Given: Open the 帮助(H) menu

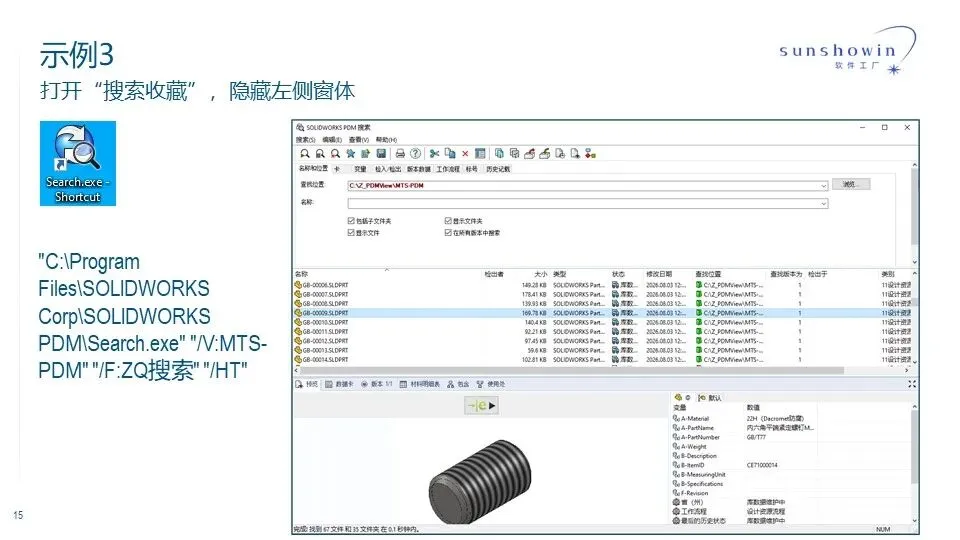Looking at the screenshot, I should pos(386,140).
